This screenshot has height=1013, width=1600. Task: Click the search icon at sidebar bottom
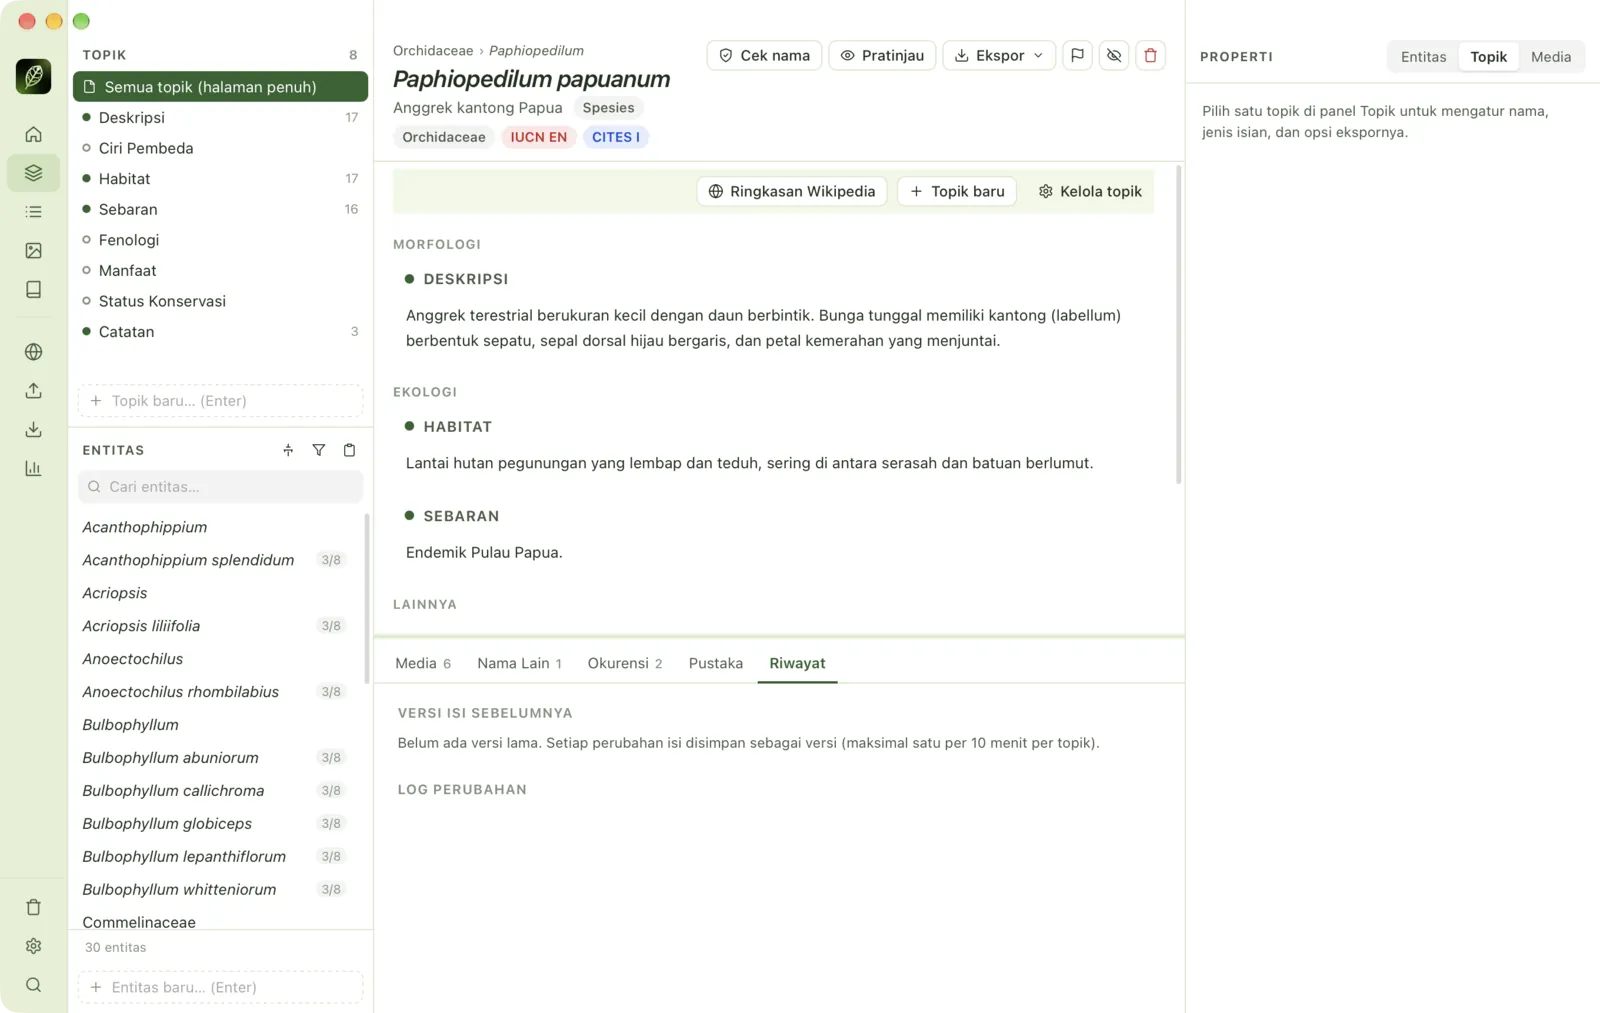33,985
